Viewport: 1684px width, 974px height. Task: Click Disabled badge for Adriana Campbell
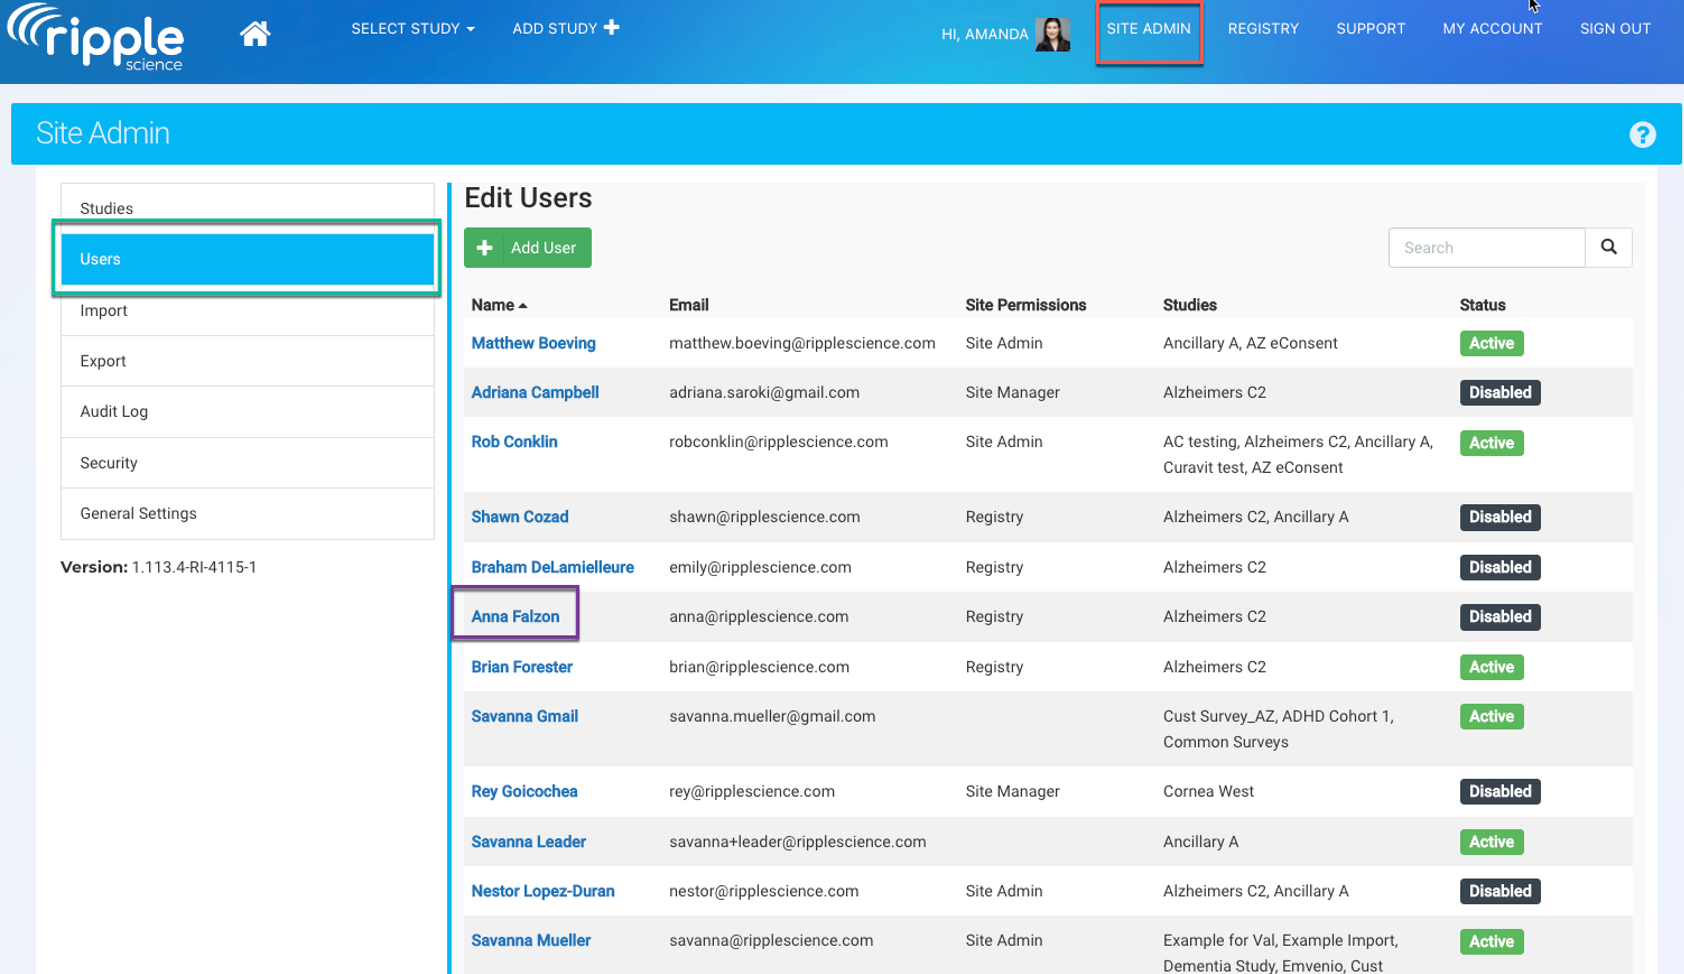point(1499,393)
